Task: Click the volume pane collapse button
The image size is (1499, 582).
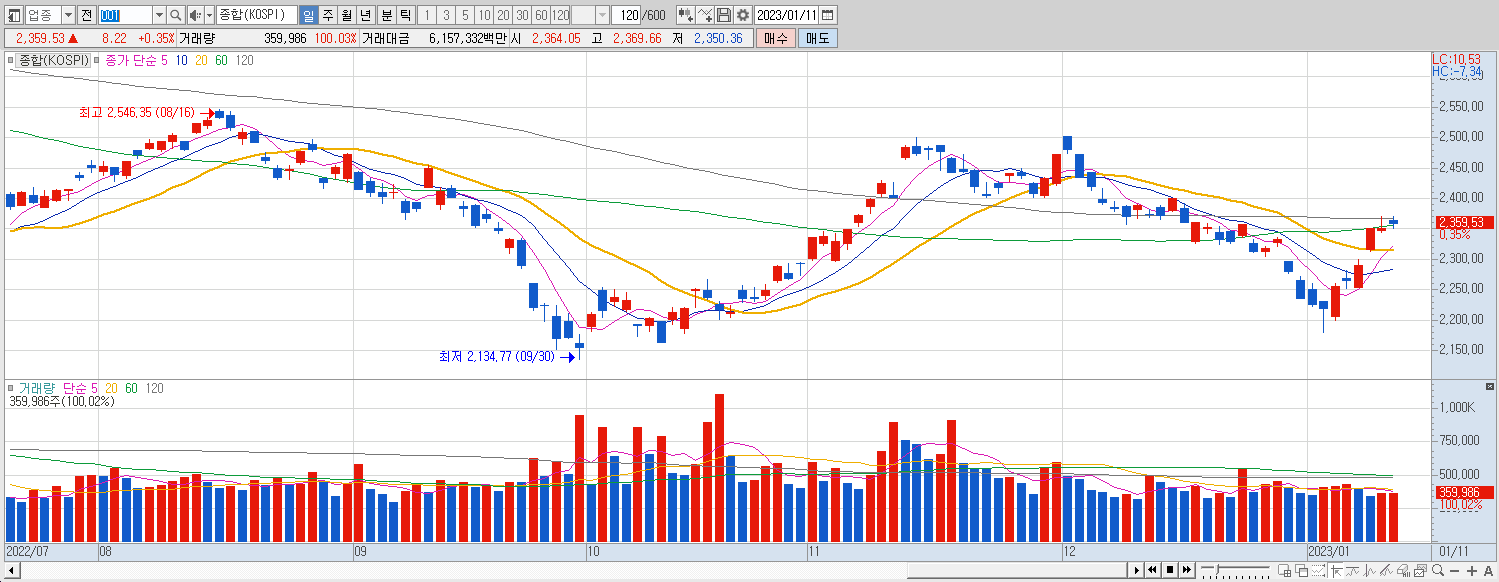Action: tap(1491, 387)
